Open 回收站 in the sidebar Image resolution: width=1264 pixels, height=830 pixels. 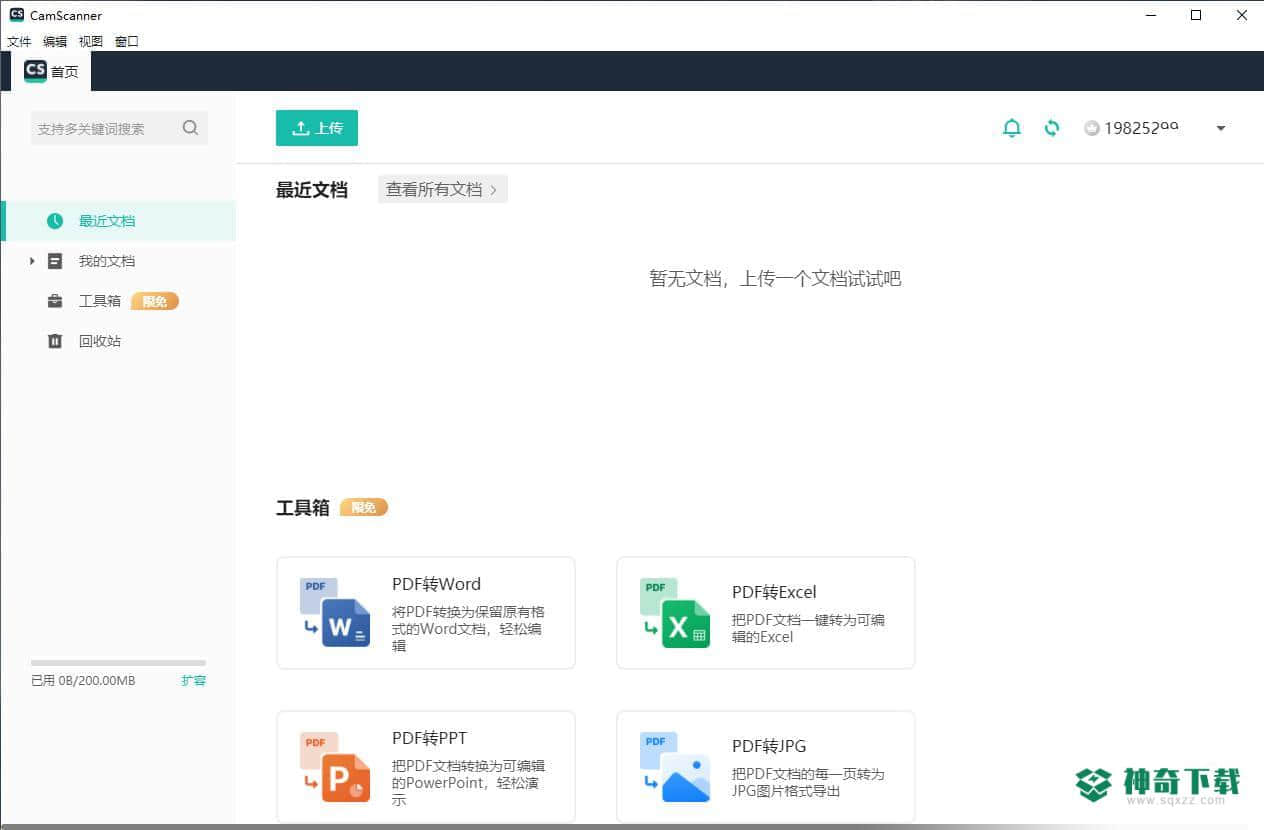[118, 341]
